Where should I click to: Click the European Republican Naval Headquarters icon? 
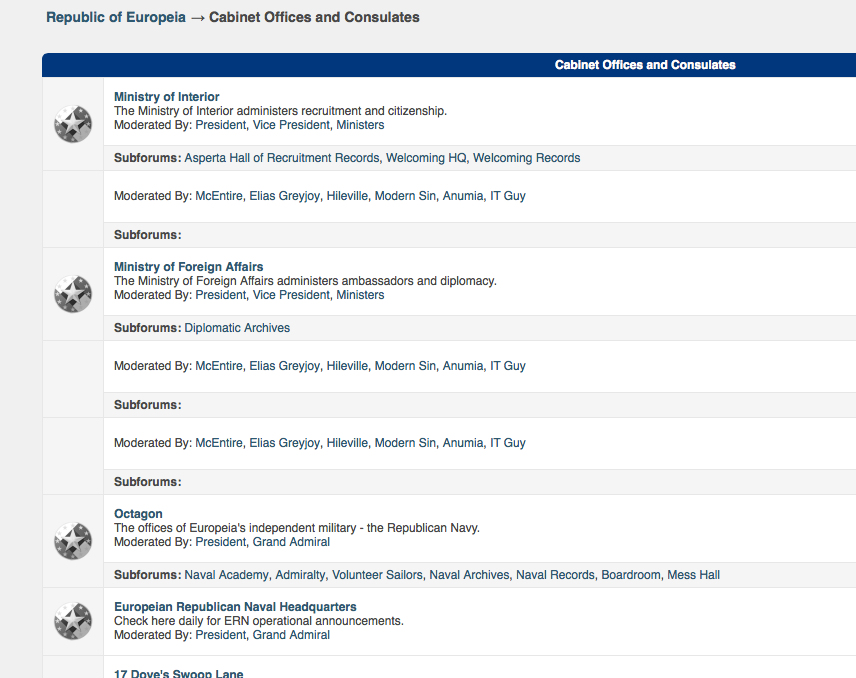[x=73, y=621]
